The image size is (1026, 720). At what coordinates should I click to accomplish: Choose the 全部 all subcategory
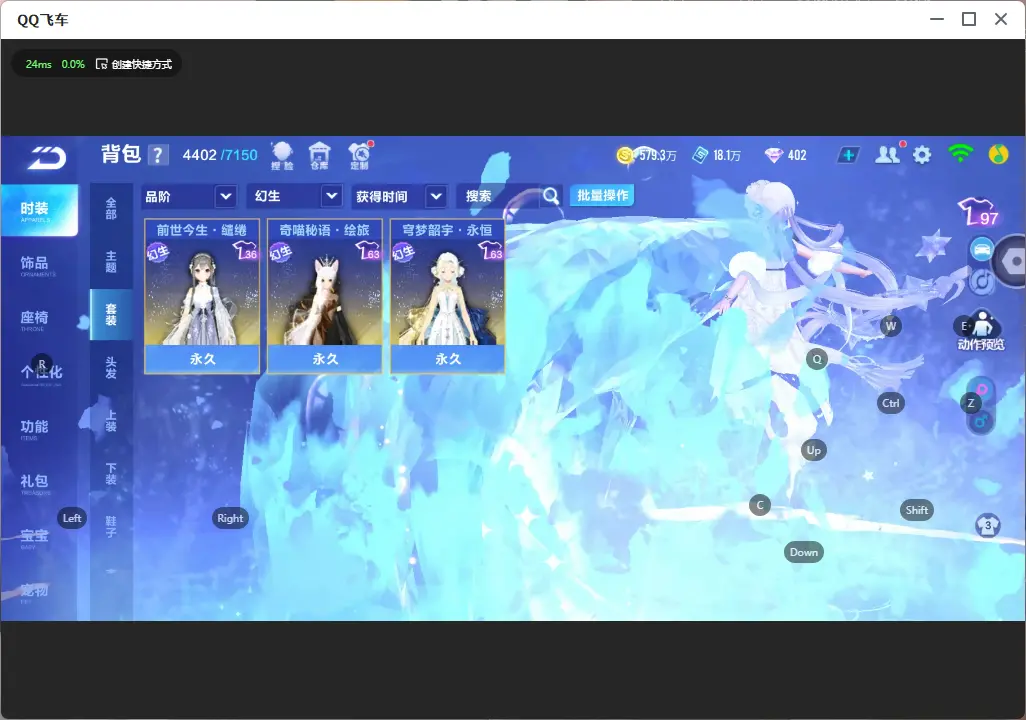(x=111, y=208)
